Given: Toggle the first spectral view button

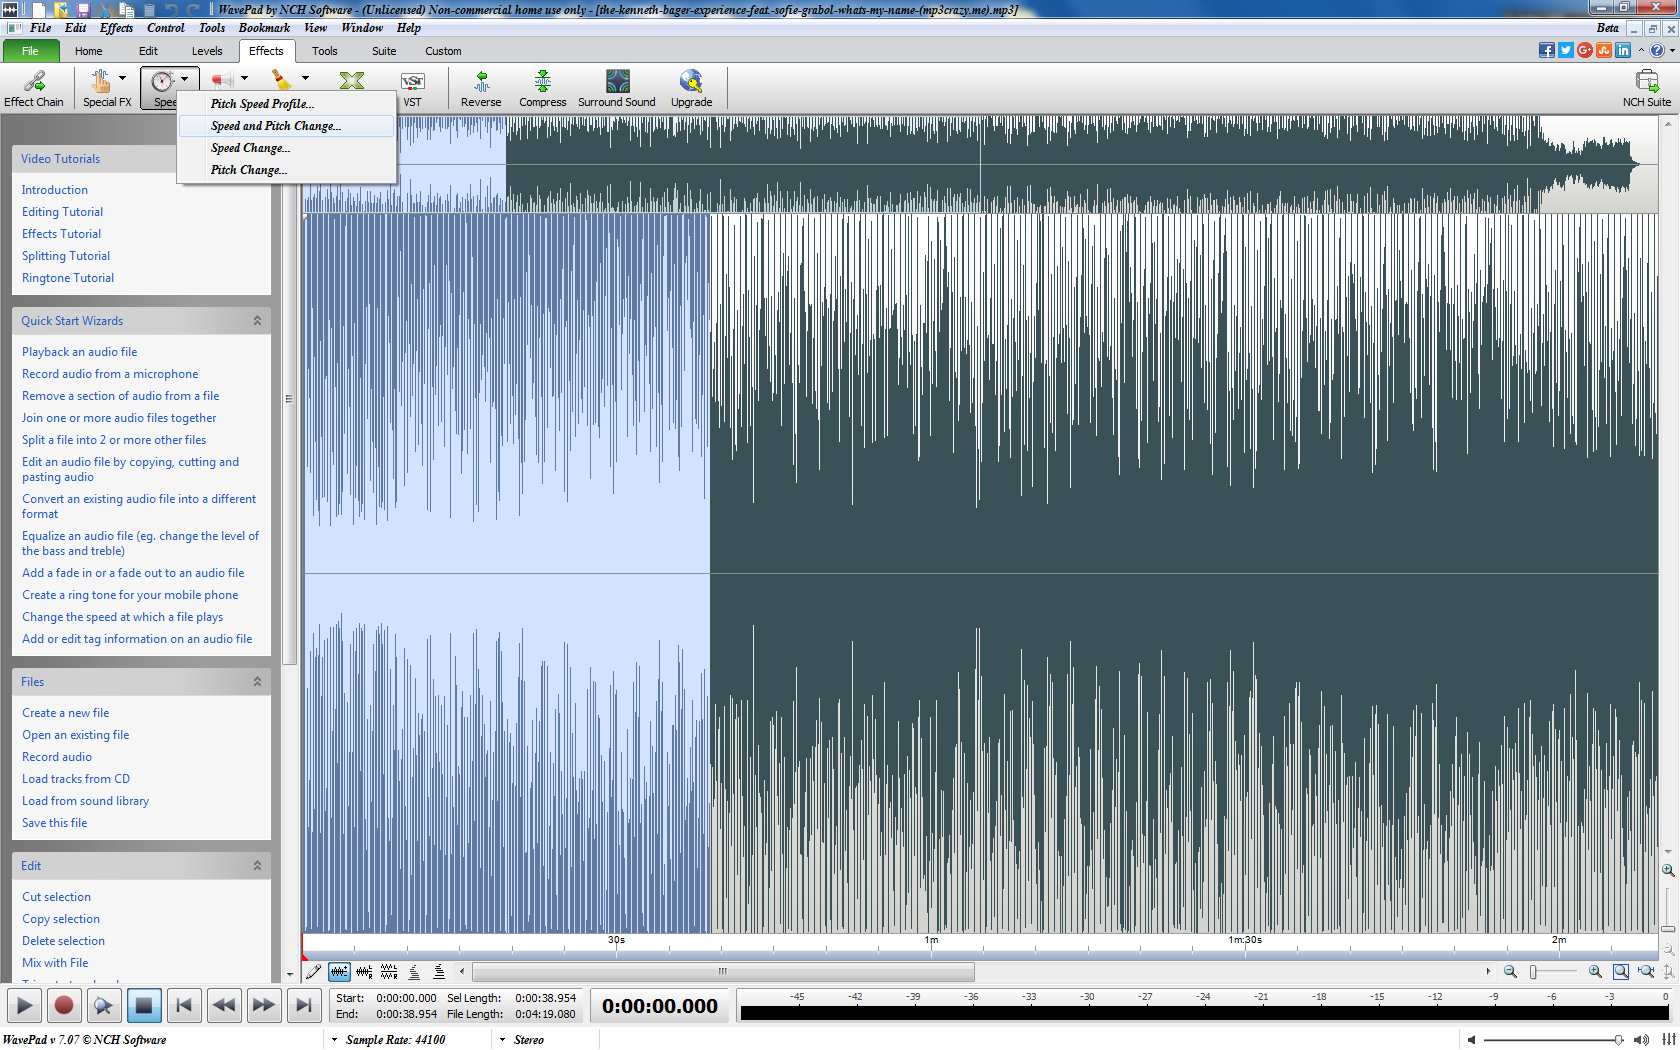Looking at the screenshot, I should point(414,971).
